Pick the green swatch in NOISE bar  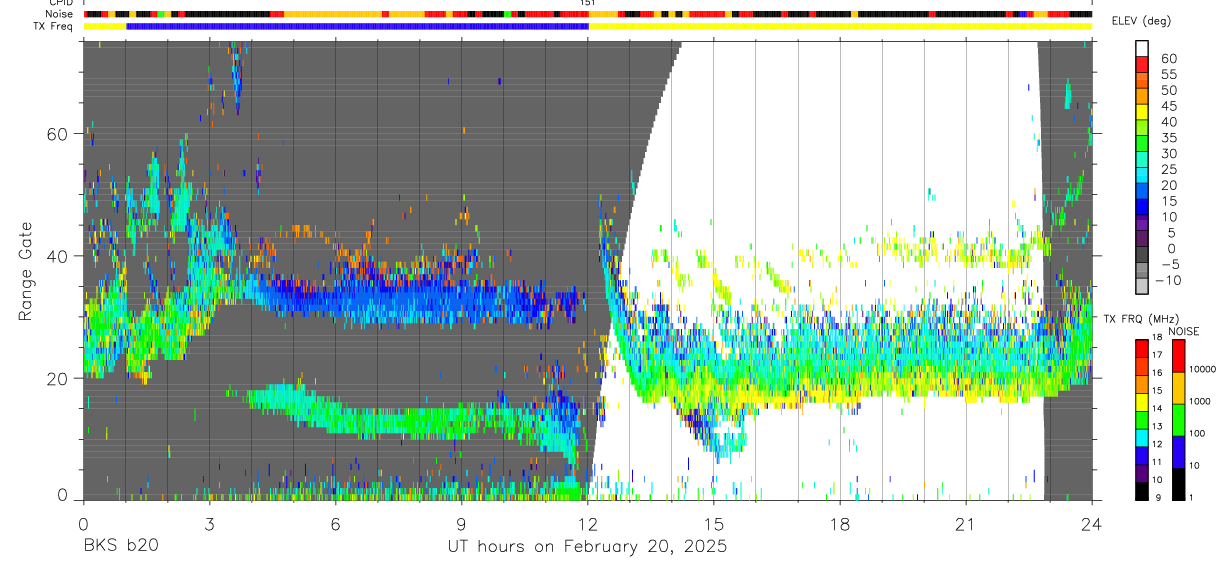1176,419
